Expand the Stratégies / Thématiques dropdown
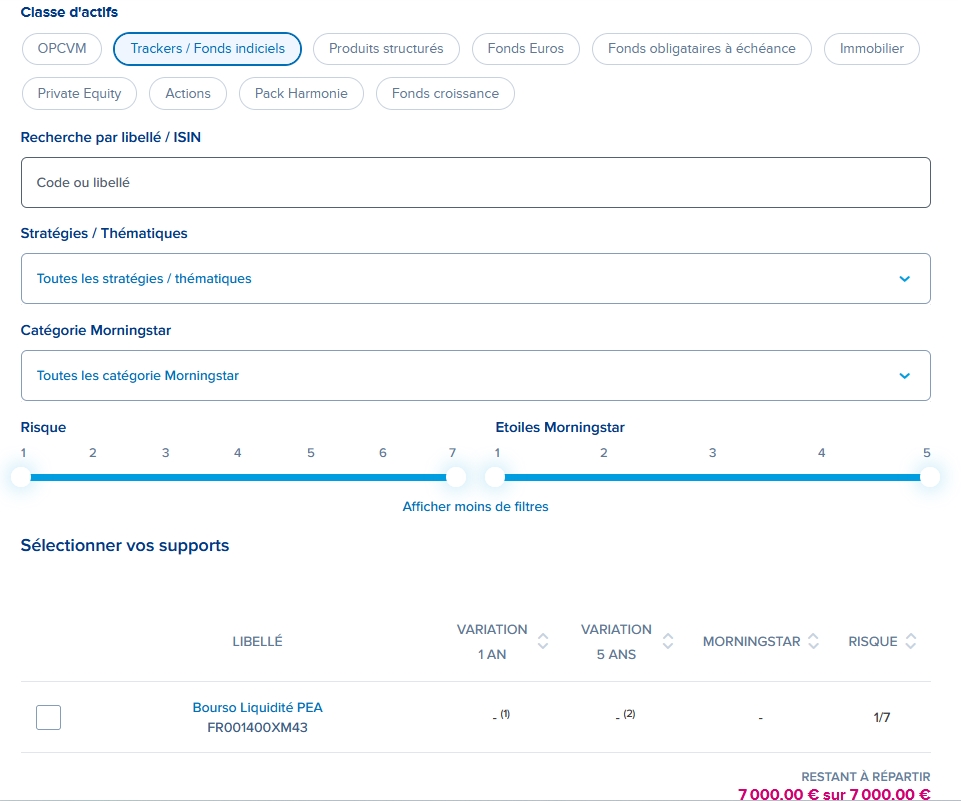 pyautogui.click(x=475, y=278)
